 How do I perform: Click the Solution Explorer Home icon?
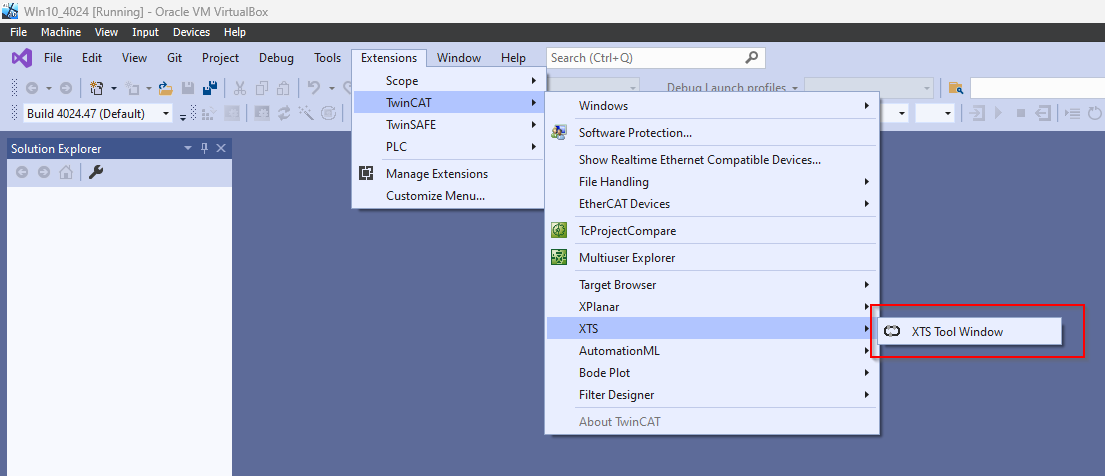66,172
